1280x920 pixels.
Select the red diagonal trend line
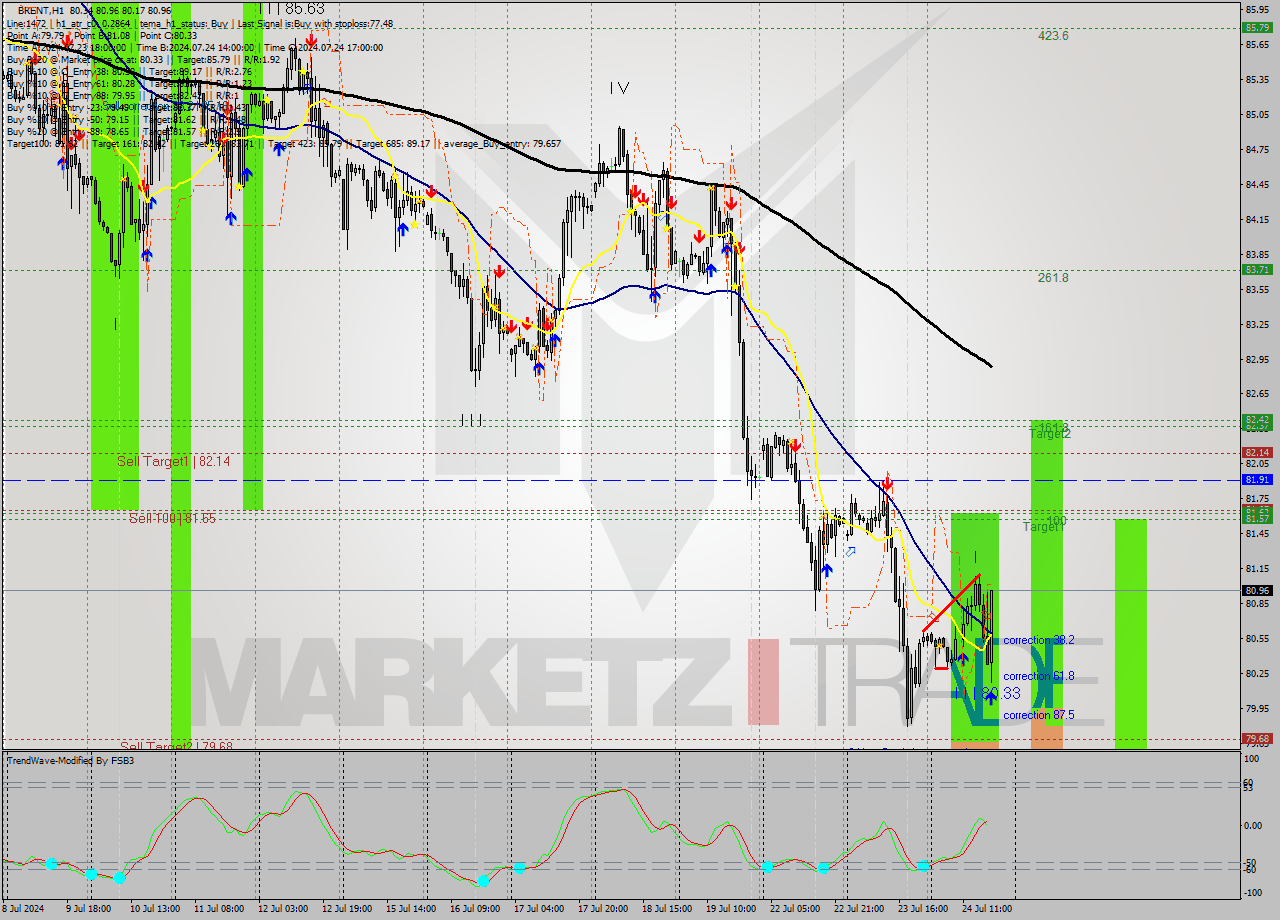[x=951, y=602]
